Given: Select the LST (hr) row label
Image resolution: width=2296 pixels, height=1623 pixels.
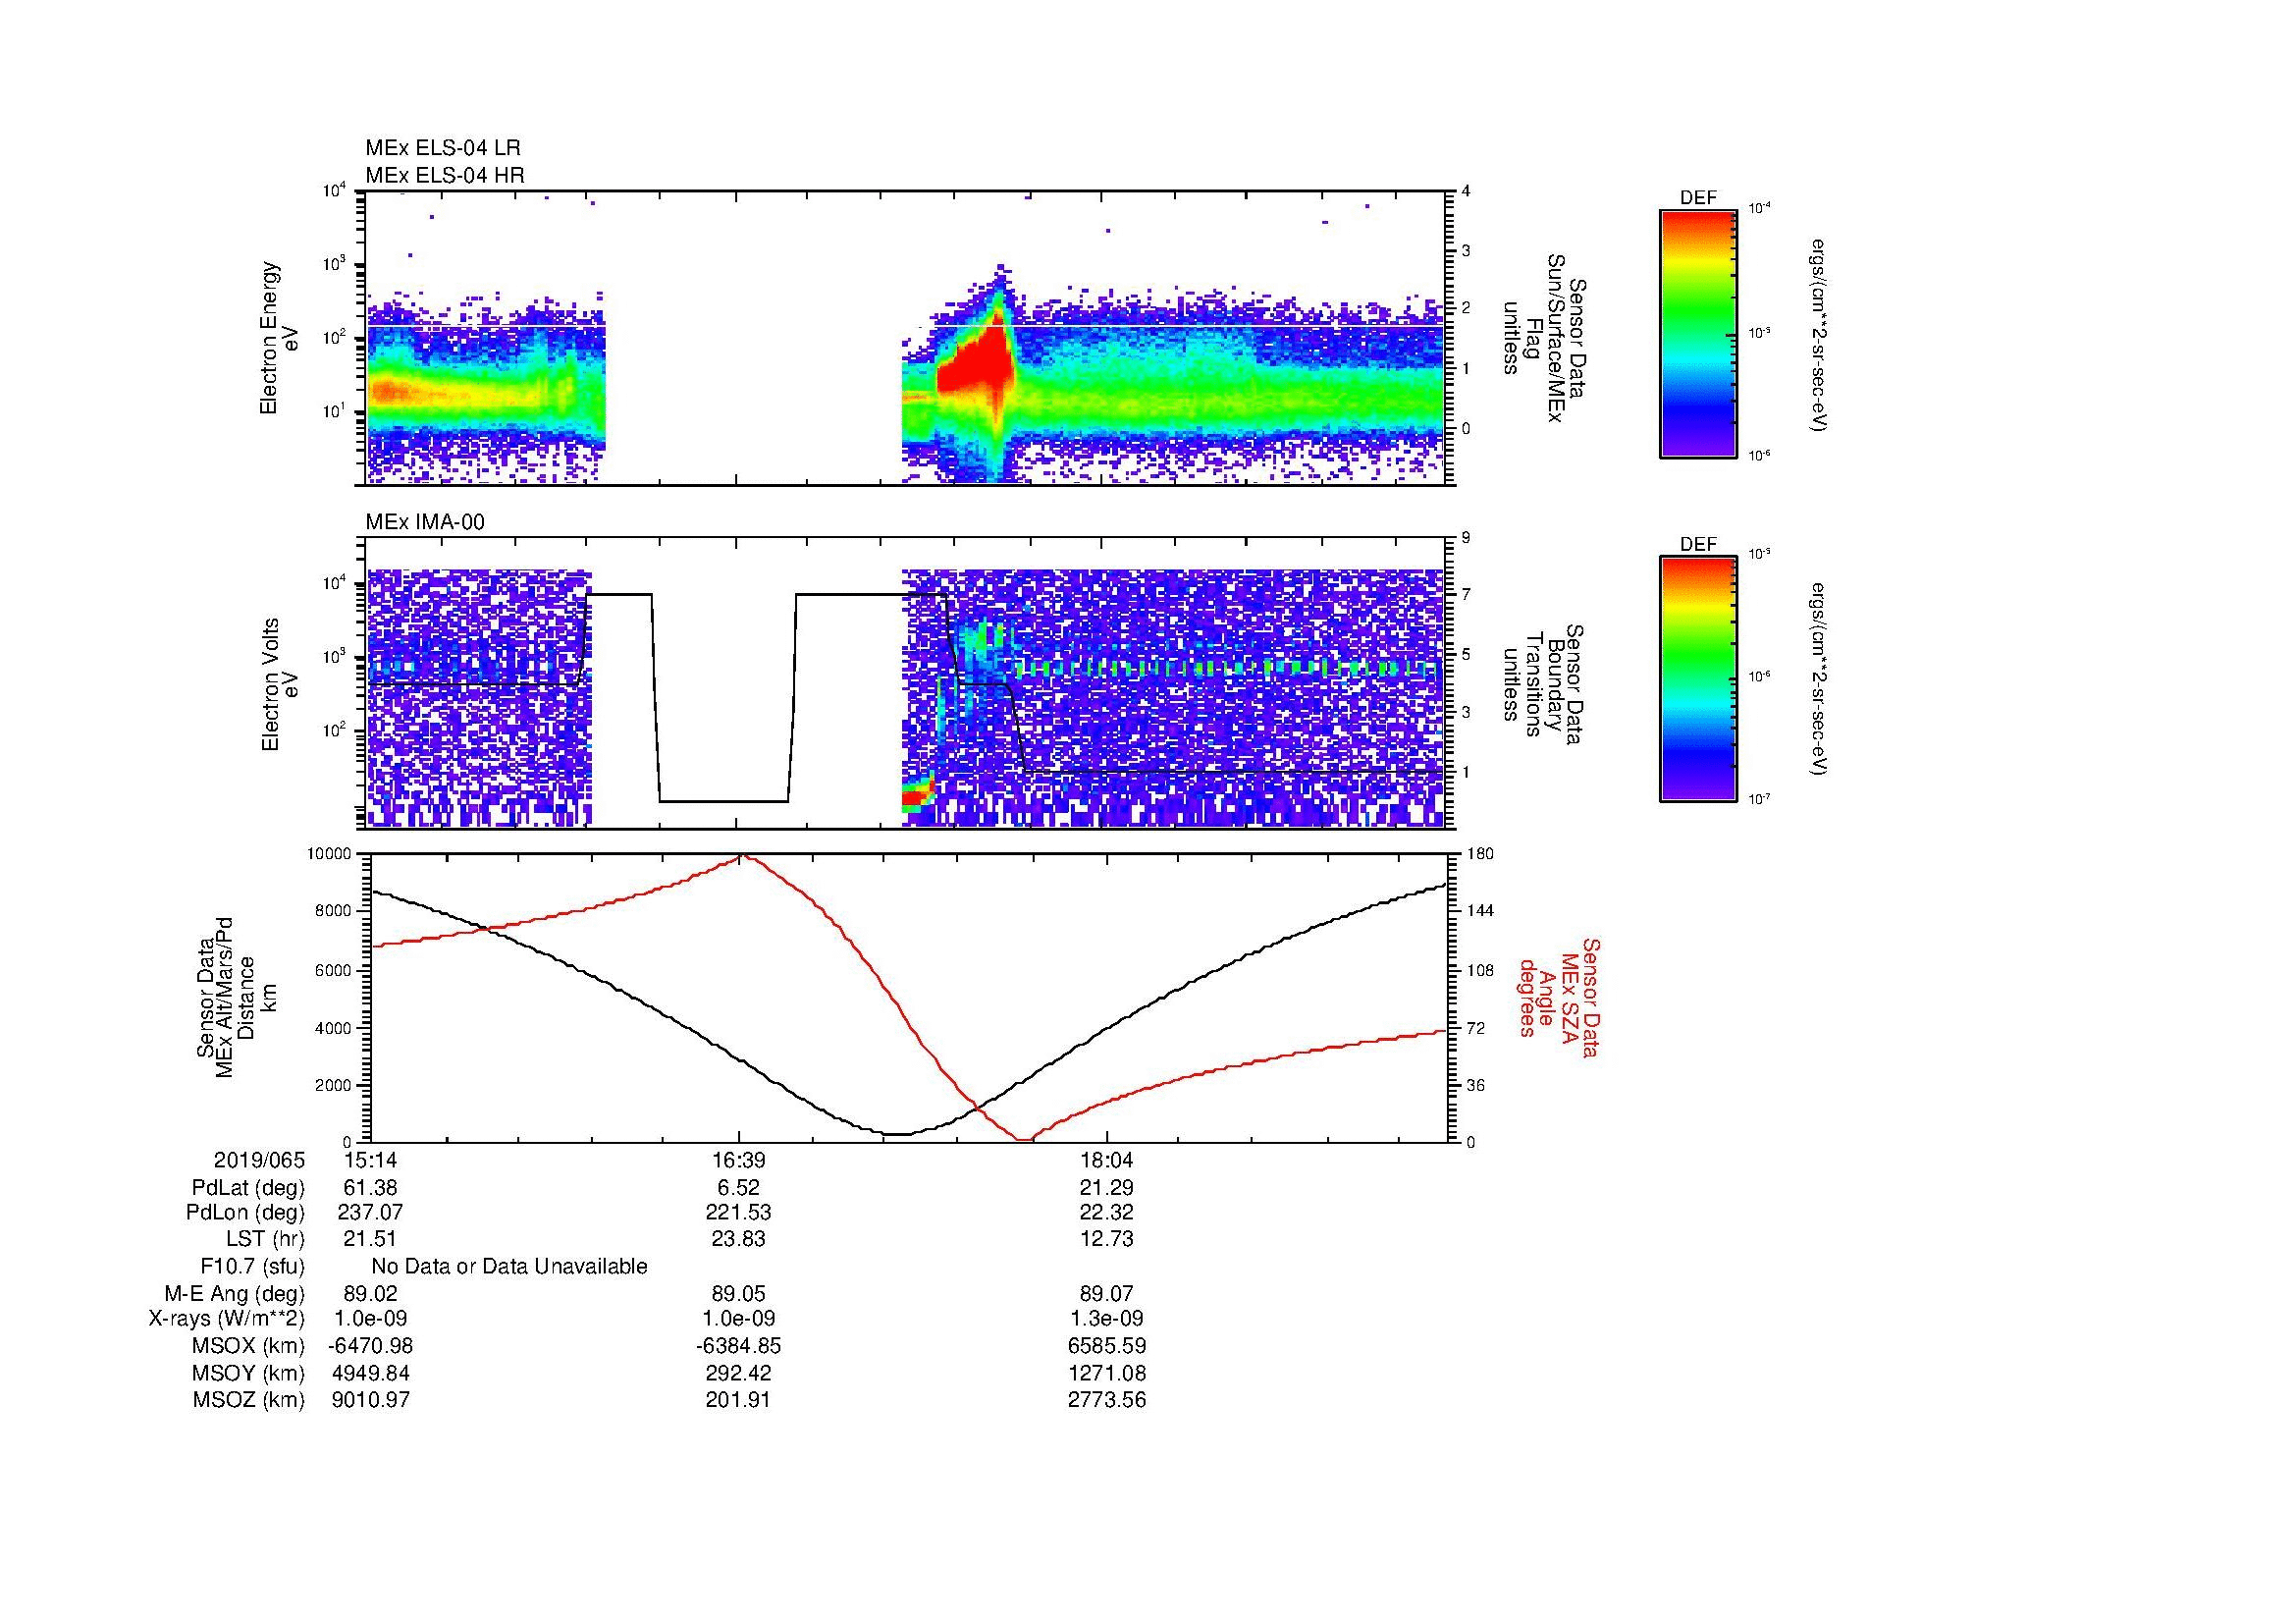Looking at the screenshot, I should pos(265,1239).
